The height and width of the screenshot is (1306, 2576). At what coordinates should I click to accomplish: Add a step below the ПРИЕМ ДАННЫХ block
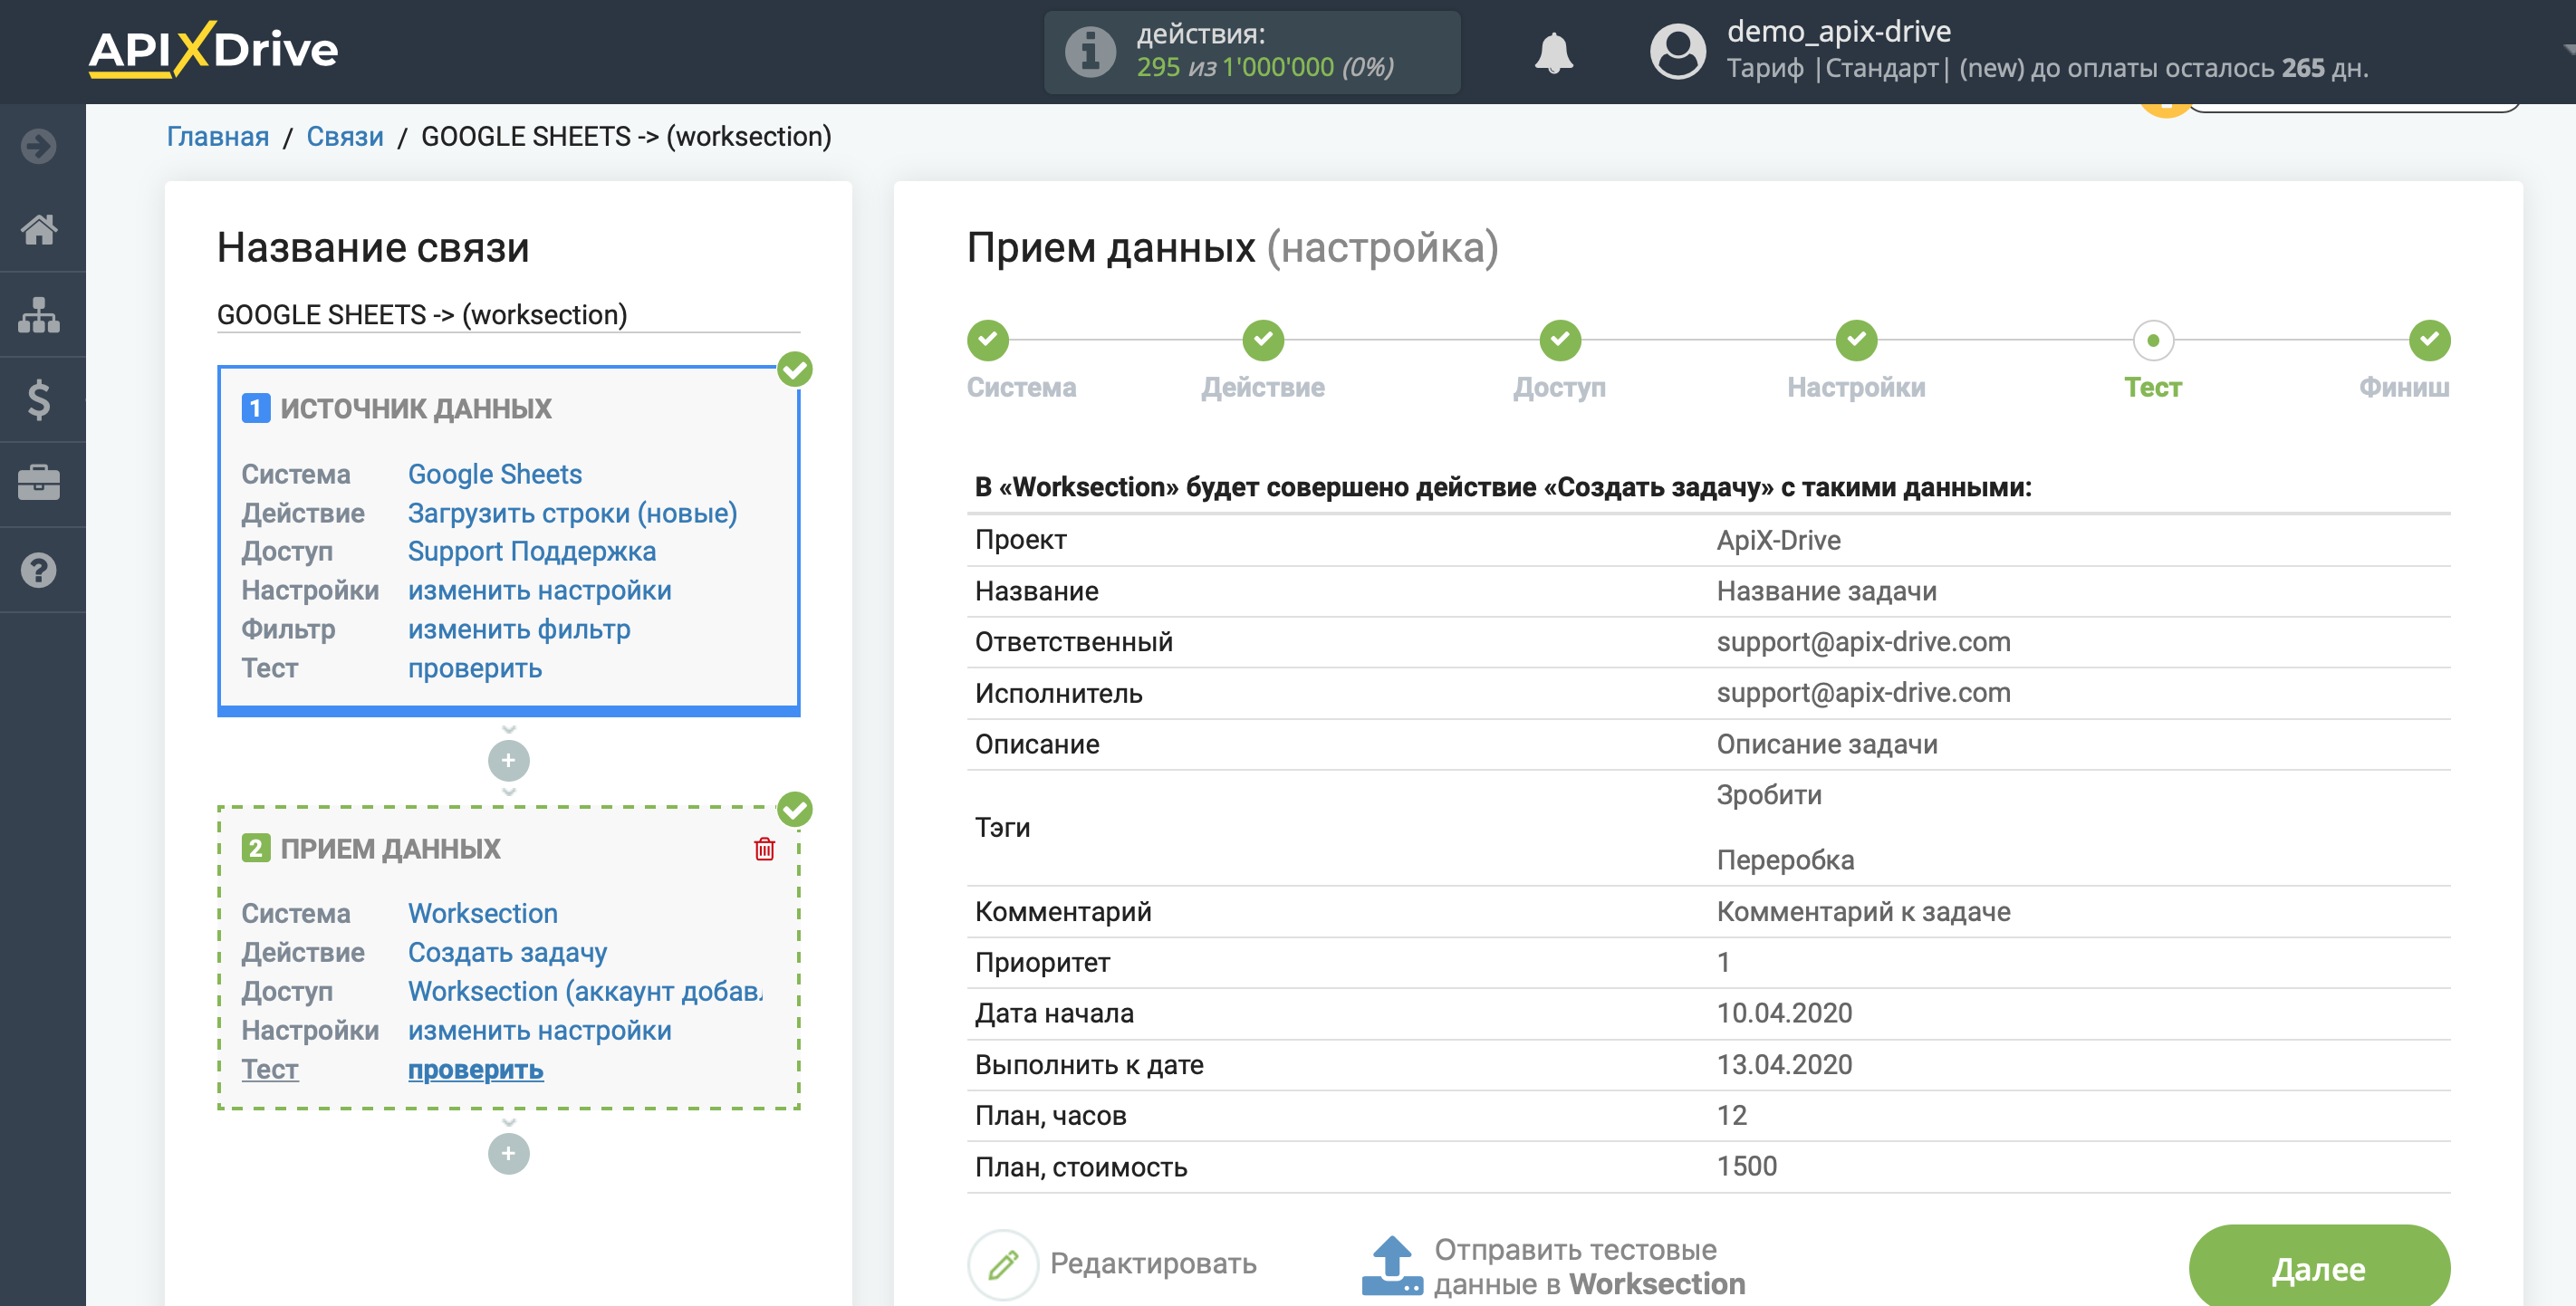click(x=508, y=1154)
